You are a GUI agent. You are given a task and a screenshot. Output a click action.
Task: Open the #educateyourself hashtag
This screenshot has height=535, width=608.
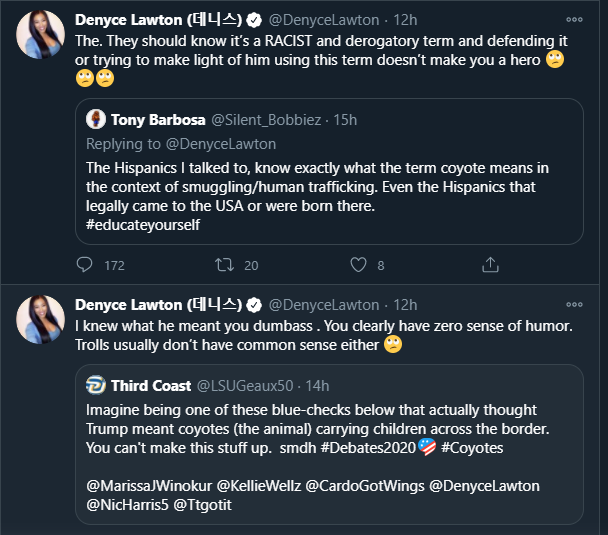click(143, 225)
